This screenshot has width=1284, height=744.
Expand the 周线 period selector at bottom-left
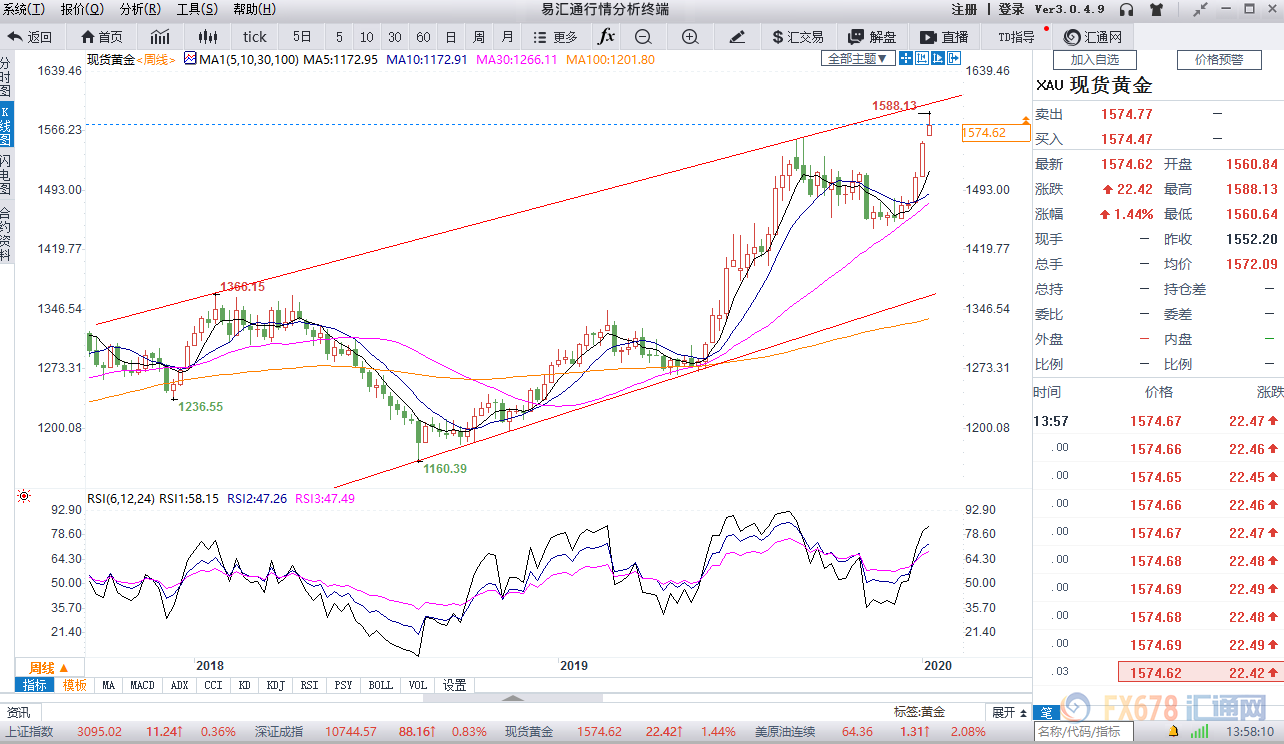(48, 667)
